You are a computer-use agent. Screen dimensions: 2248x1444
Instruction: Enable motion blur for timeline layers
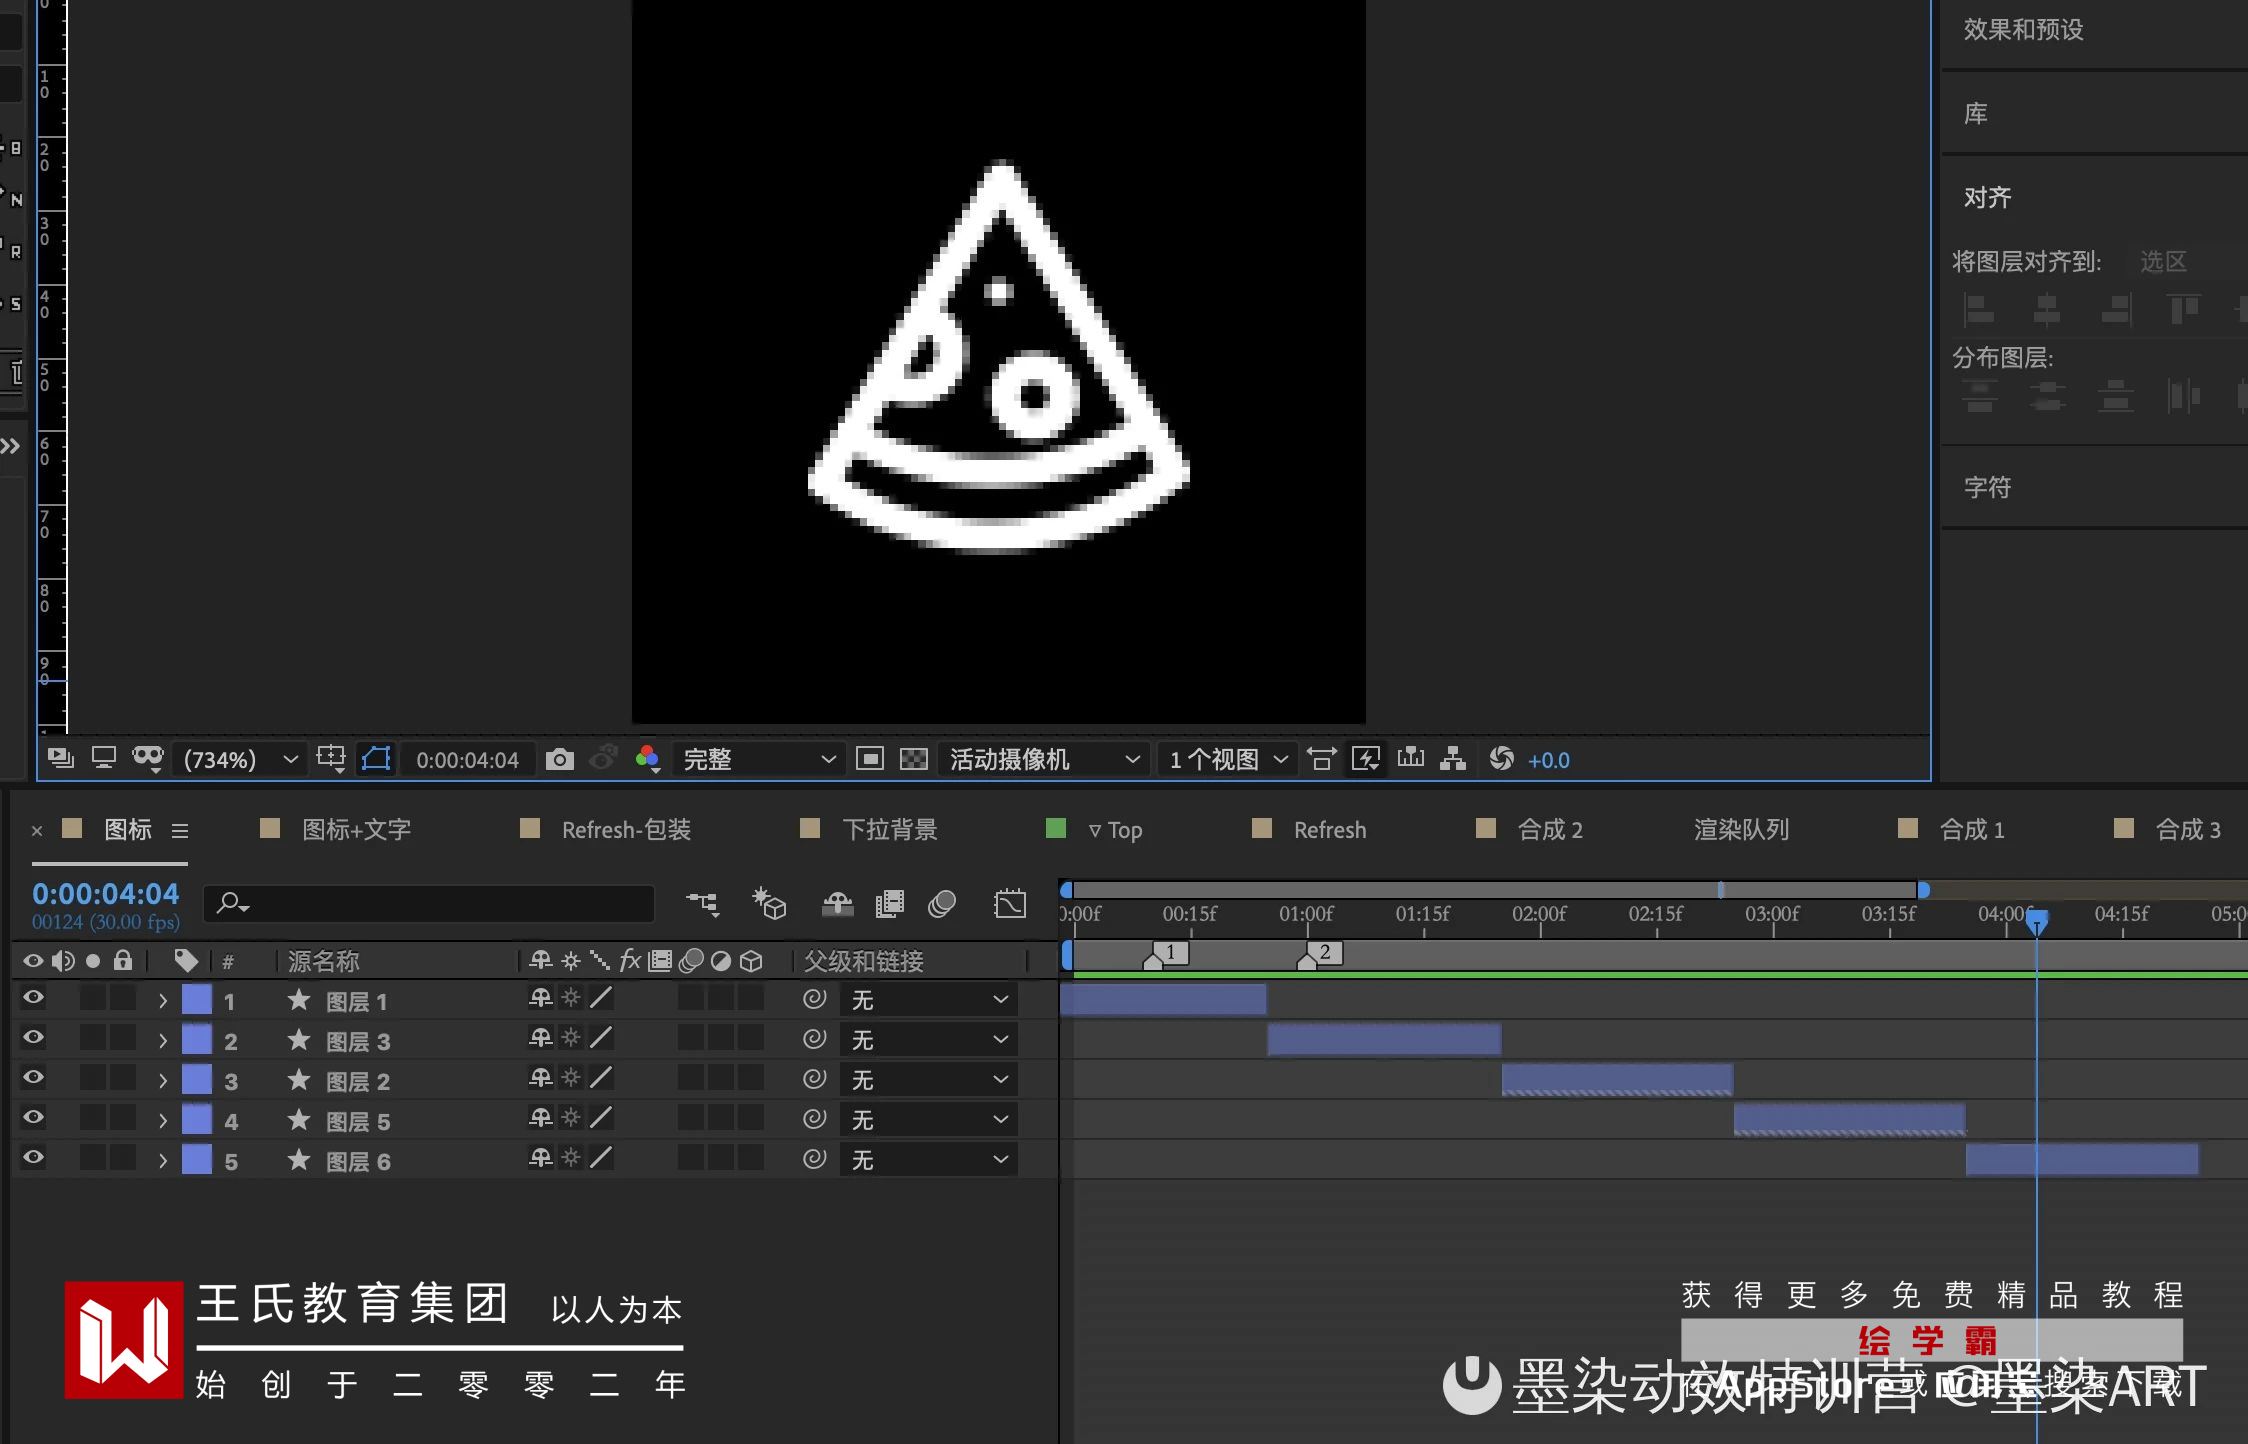pos(941,904)
